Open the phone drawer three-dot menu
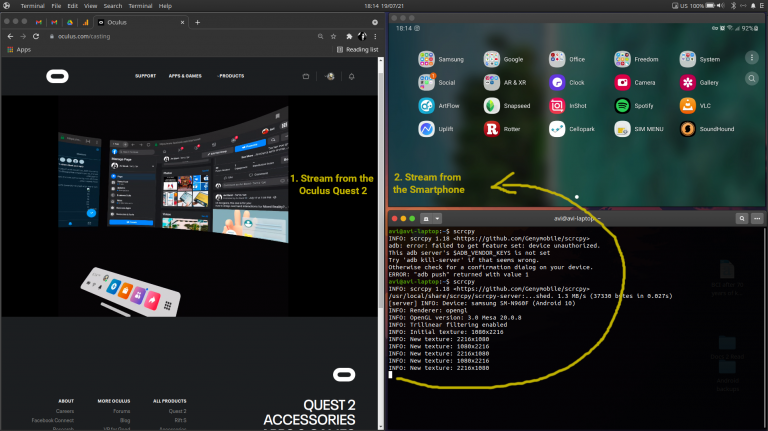 (751, 58)
